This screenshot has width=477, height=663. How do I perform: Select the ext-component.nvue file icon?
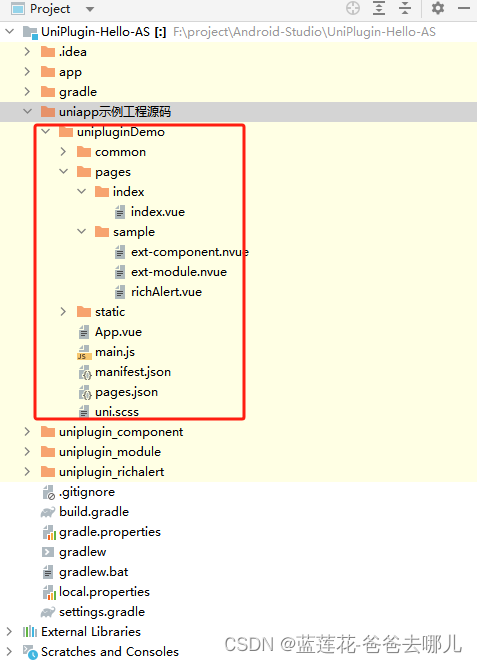click(120, 252)
